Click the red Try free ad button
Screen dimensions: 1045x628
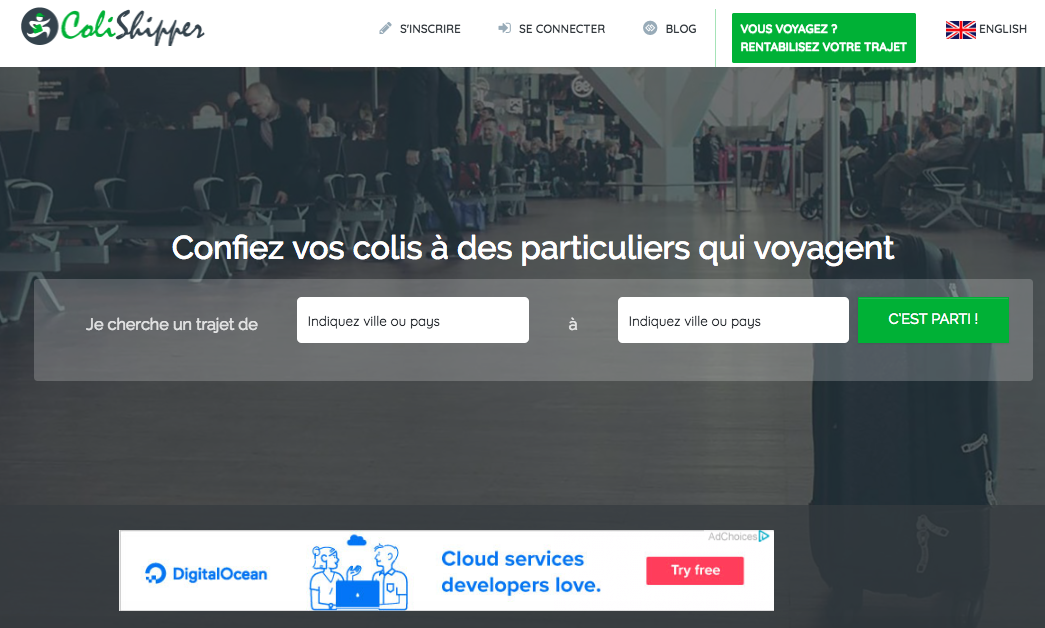695,570
